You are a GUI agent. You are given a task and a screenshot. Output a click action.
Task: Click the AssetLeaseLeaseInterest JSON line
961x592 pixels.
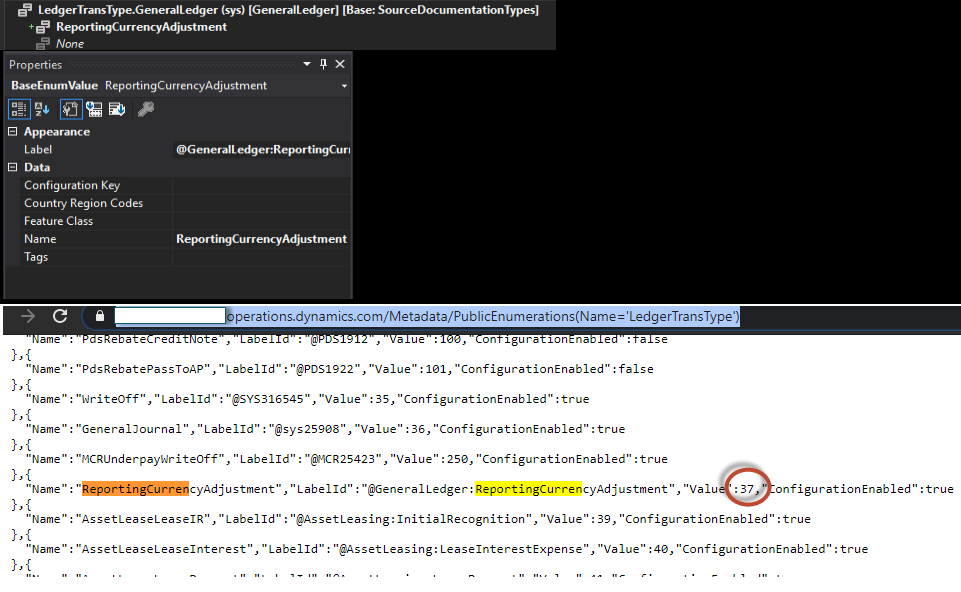[x=447, y=549]
